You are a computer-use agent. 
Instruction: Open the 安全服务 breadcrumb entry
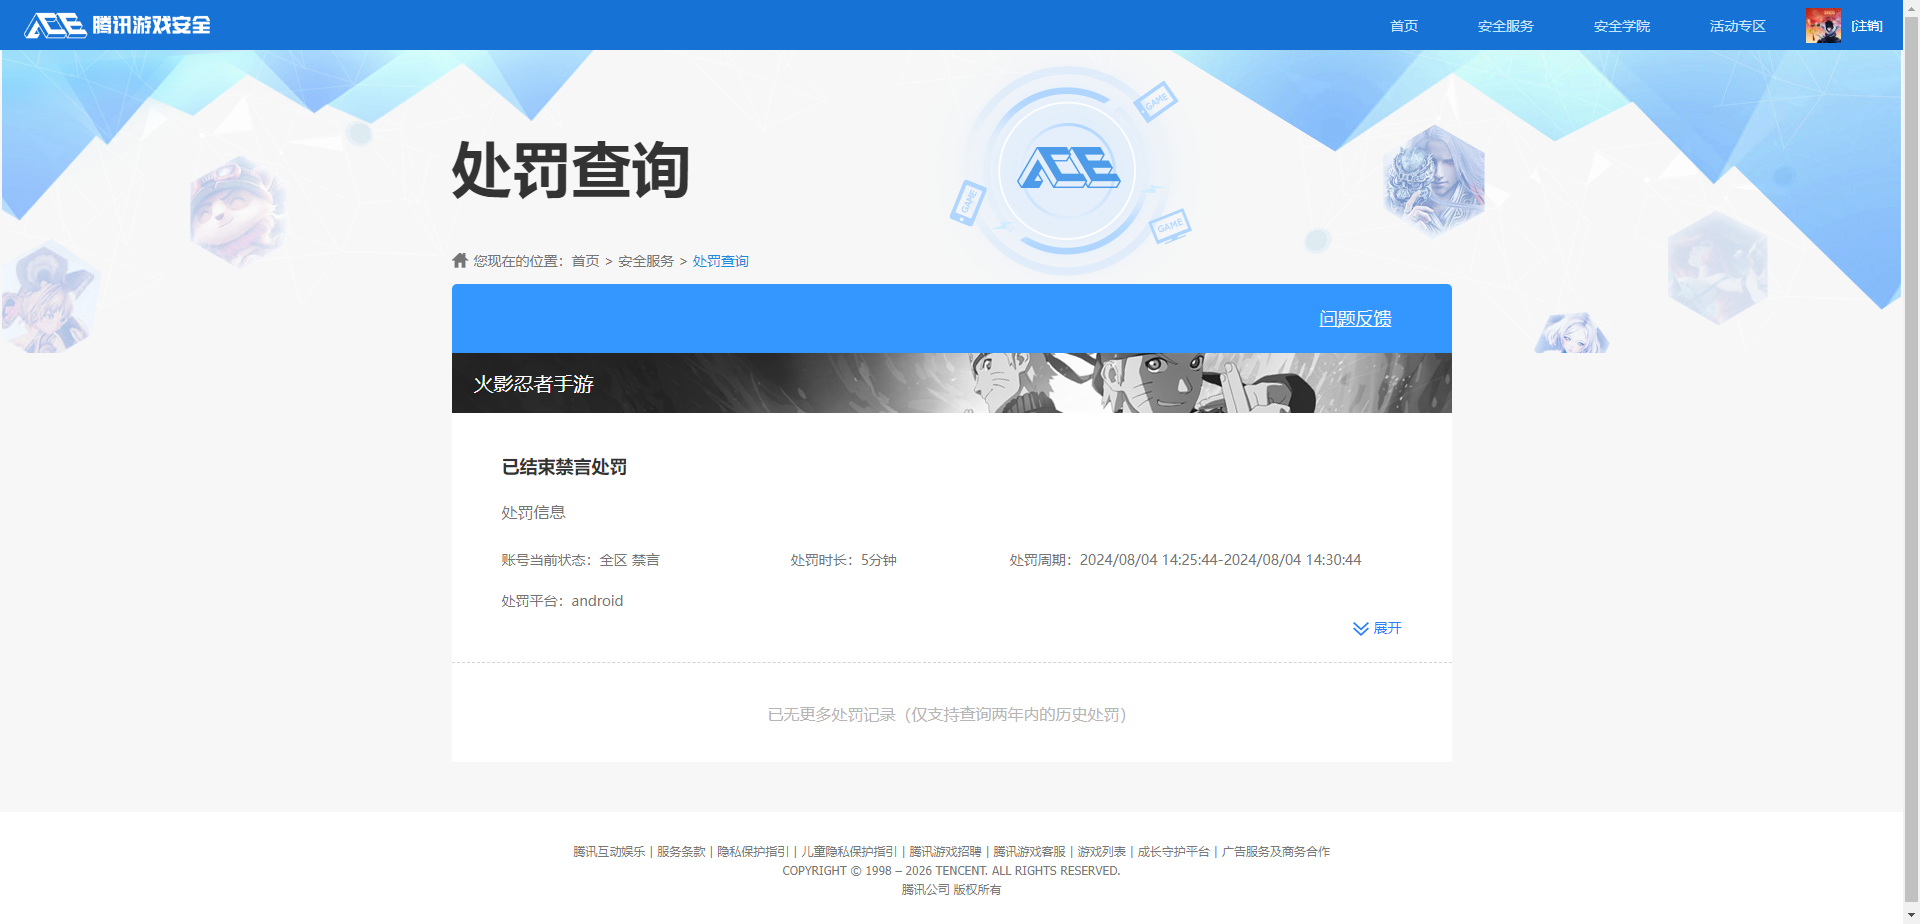click(644, 260)
